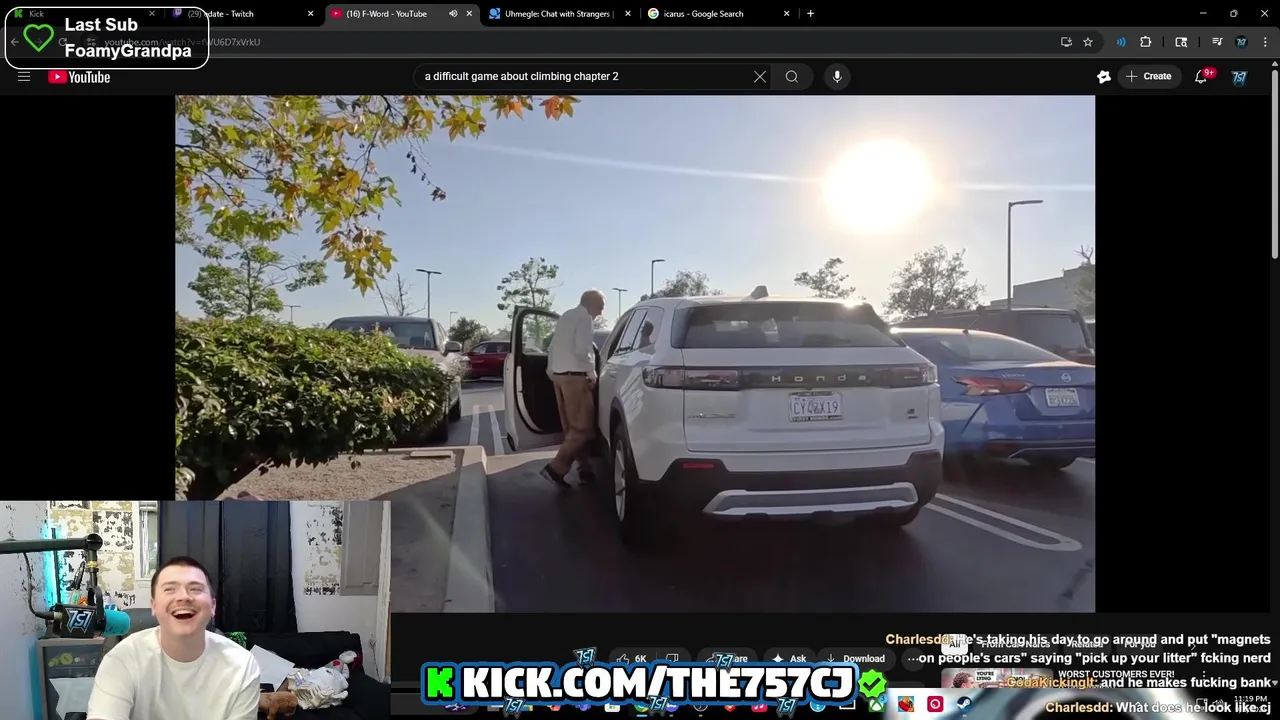Dislike the video with thumbs down
This screenshot has width=1280, height=720.
pos(672,658)
